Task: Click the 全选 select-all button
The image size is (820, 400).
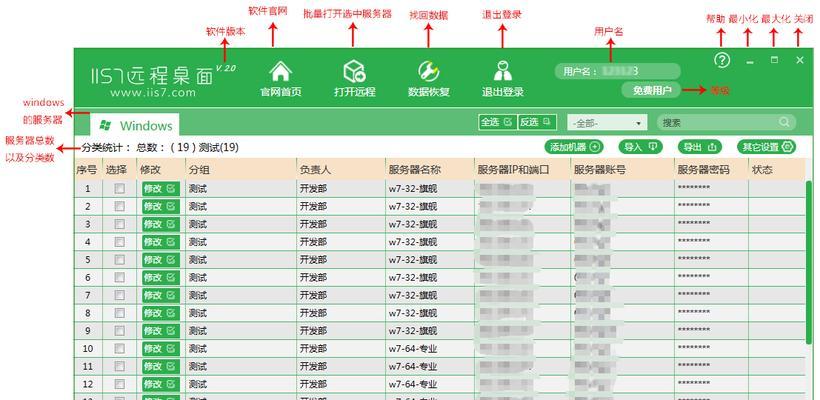Action: coord(497,122)
